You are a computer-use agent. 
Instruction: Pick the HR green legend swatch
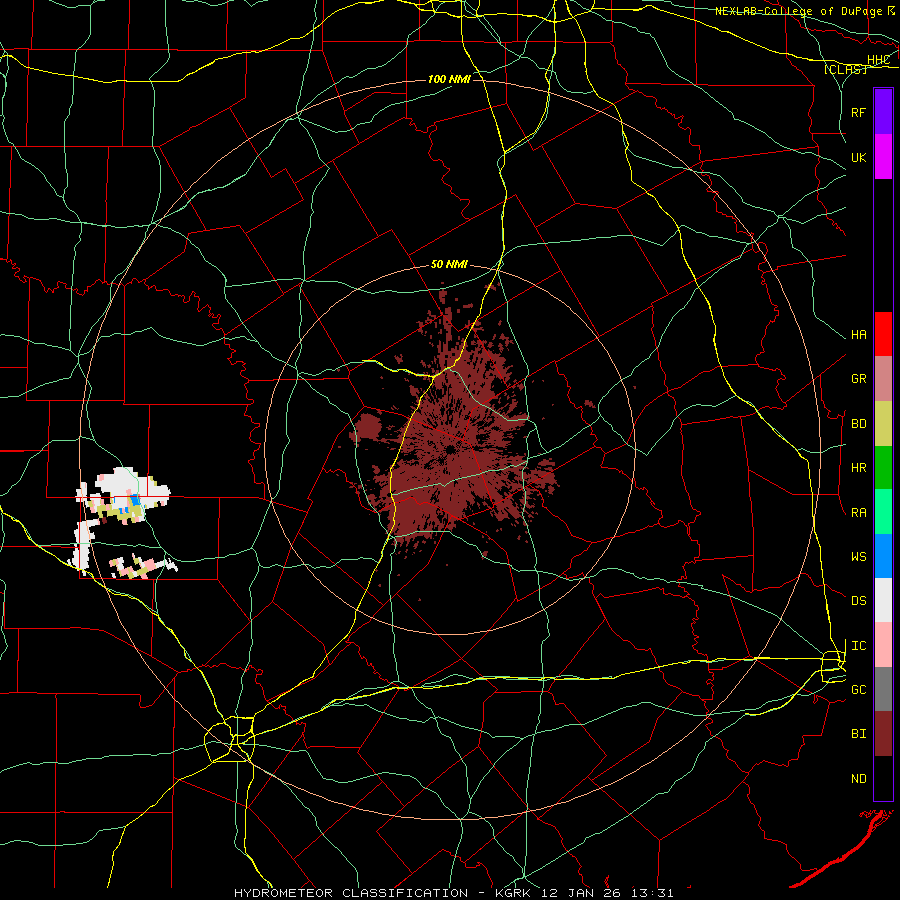coord(883,468)
